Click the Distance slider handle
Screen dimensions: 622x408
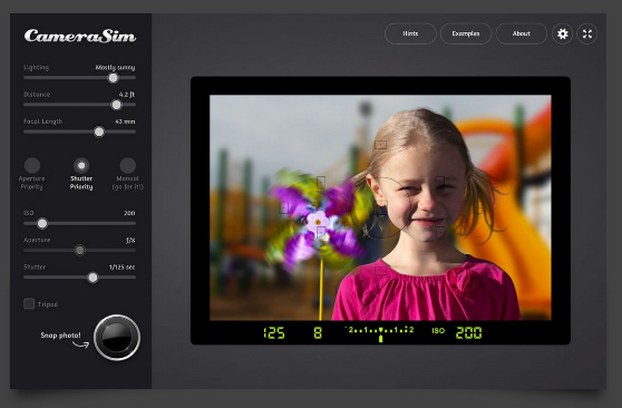click(x=116, y=104)
